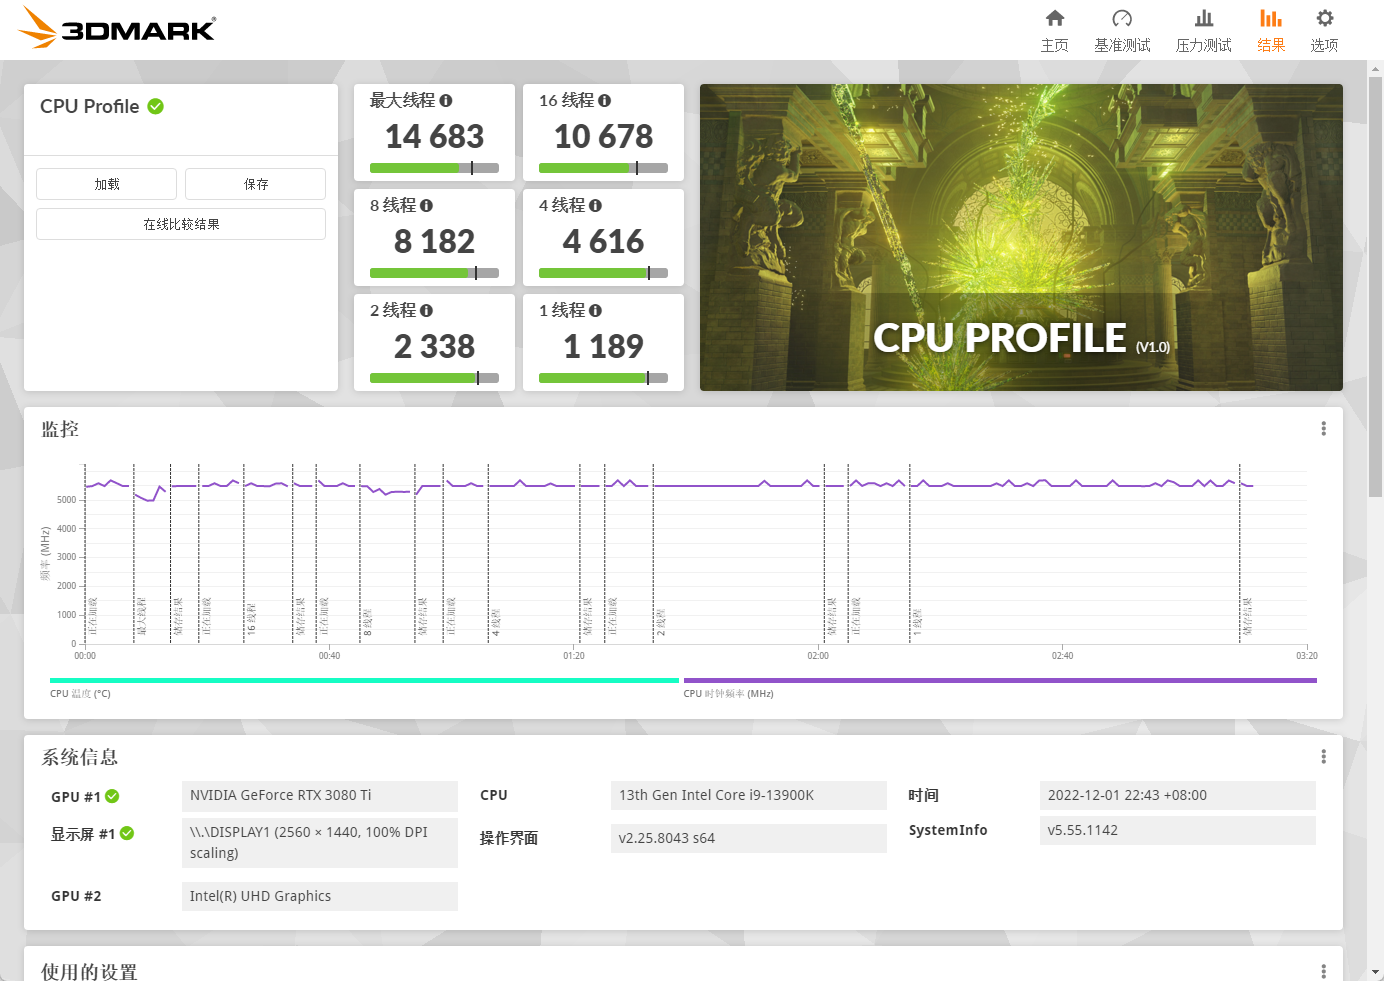Click info icon beside 8 线程
1384x981 pixels.
[426, 206]
